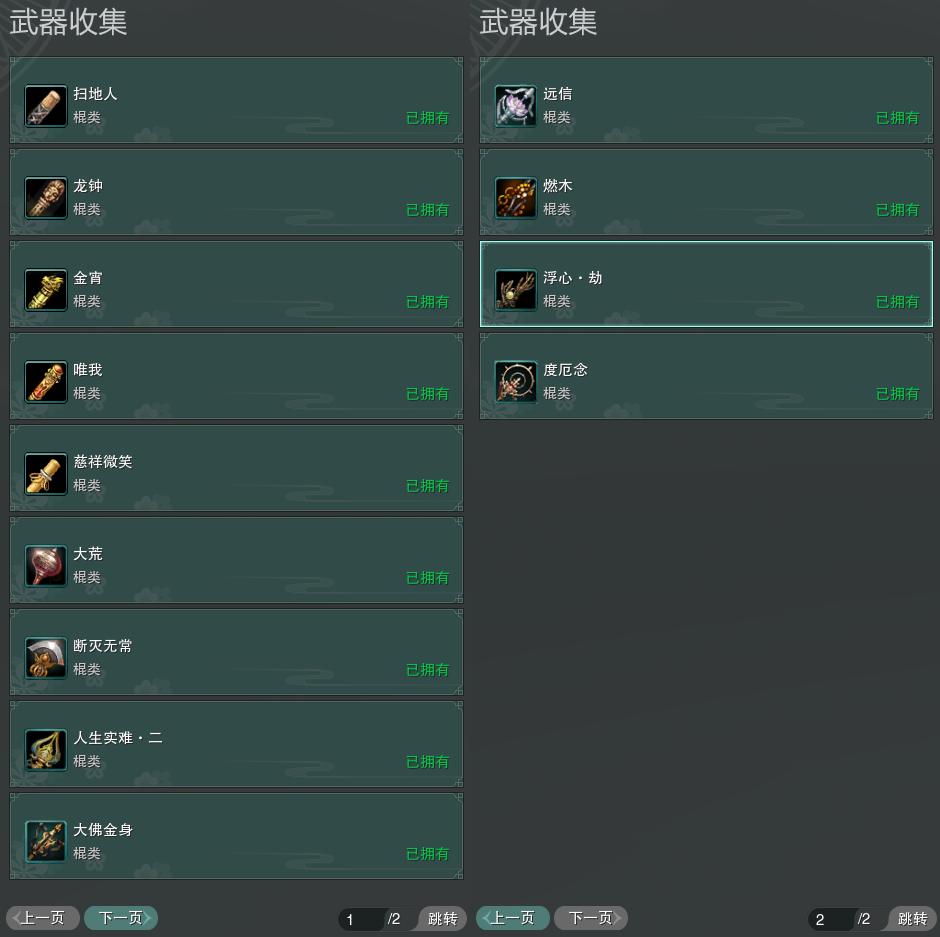The image size is (940, 937).
Task: Click the 度厄念 circular weapon icon
Action: 516,382
